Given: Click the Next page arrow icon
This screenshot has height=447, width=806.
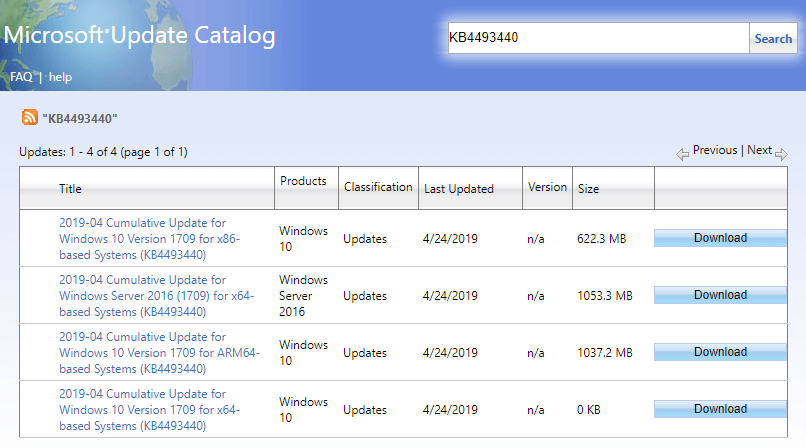Looking at the screenshot, I should coord(781,154).
